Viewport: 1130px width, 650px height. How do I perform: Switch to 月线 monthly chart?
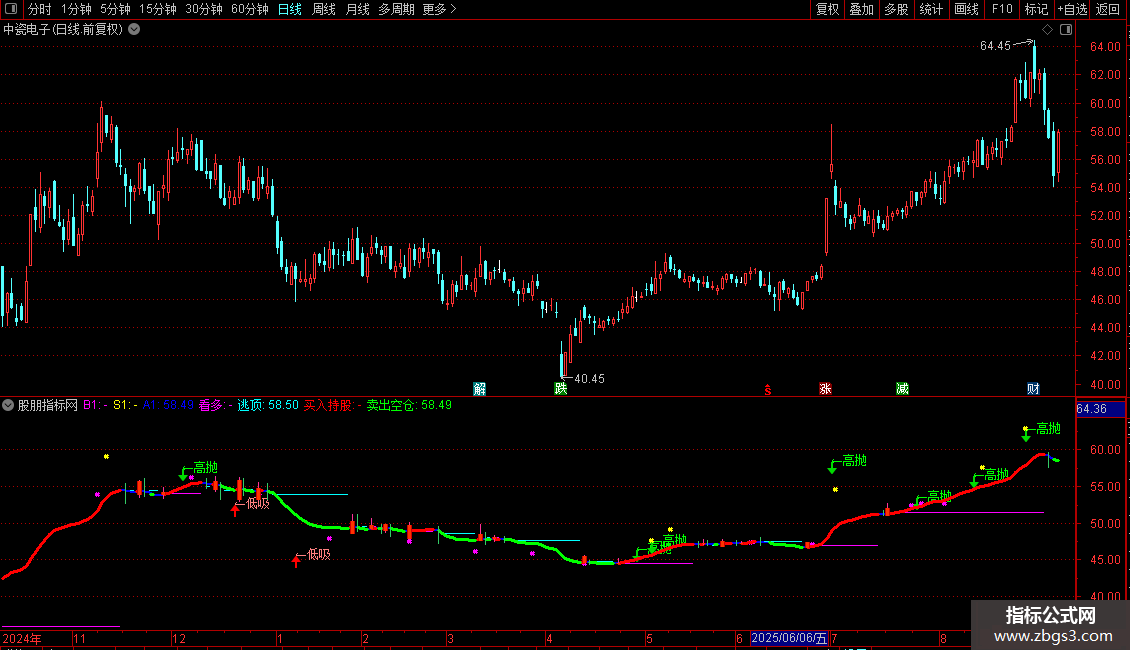click(x=357, y=9)
